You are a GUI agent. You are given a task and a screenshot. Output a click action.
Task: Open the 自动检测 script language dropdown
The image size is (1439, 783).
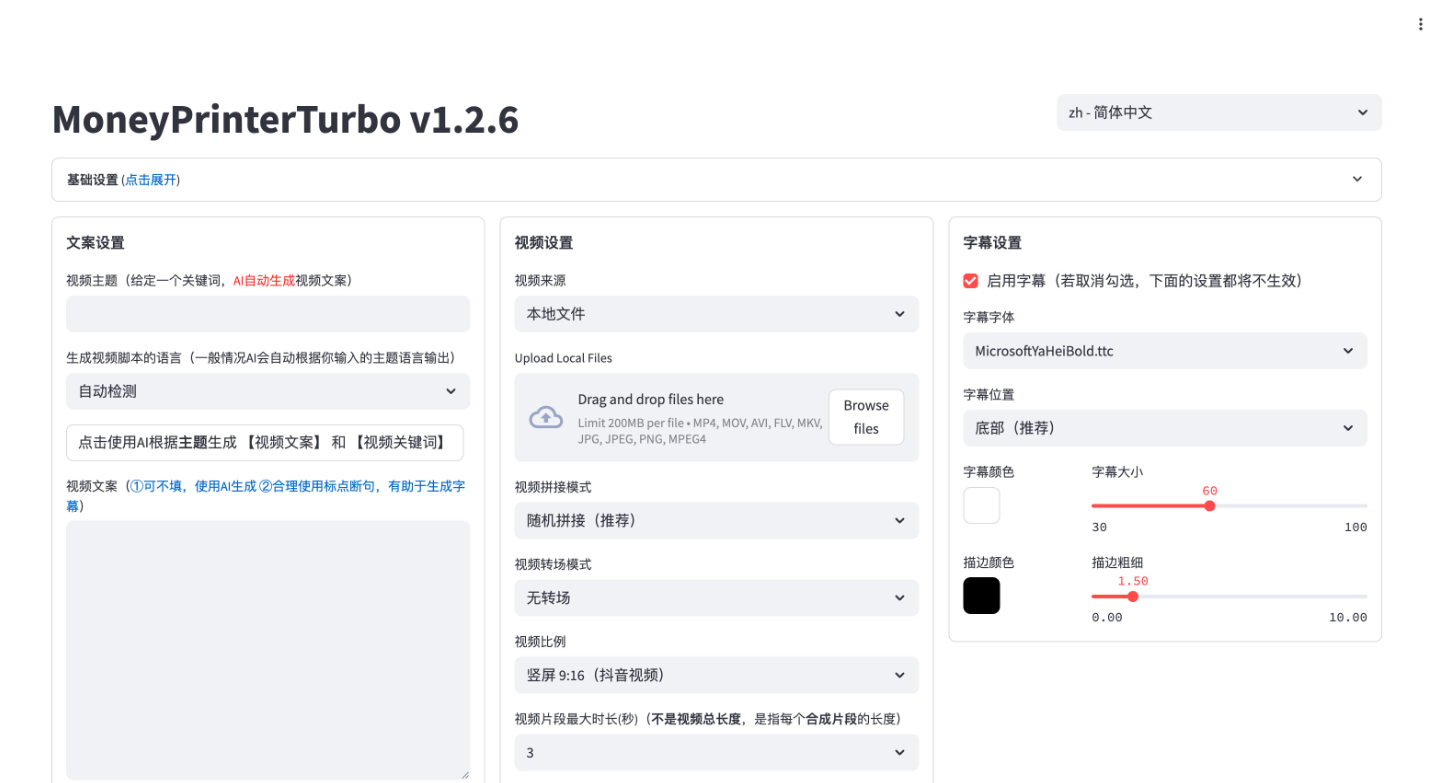(x=268, y=391)
